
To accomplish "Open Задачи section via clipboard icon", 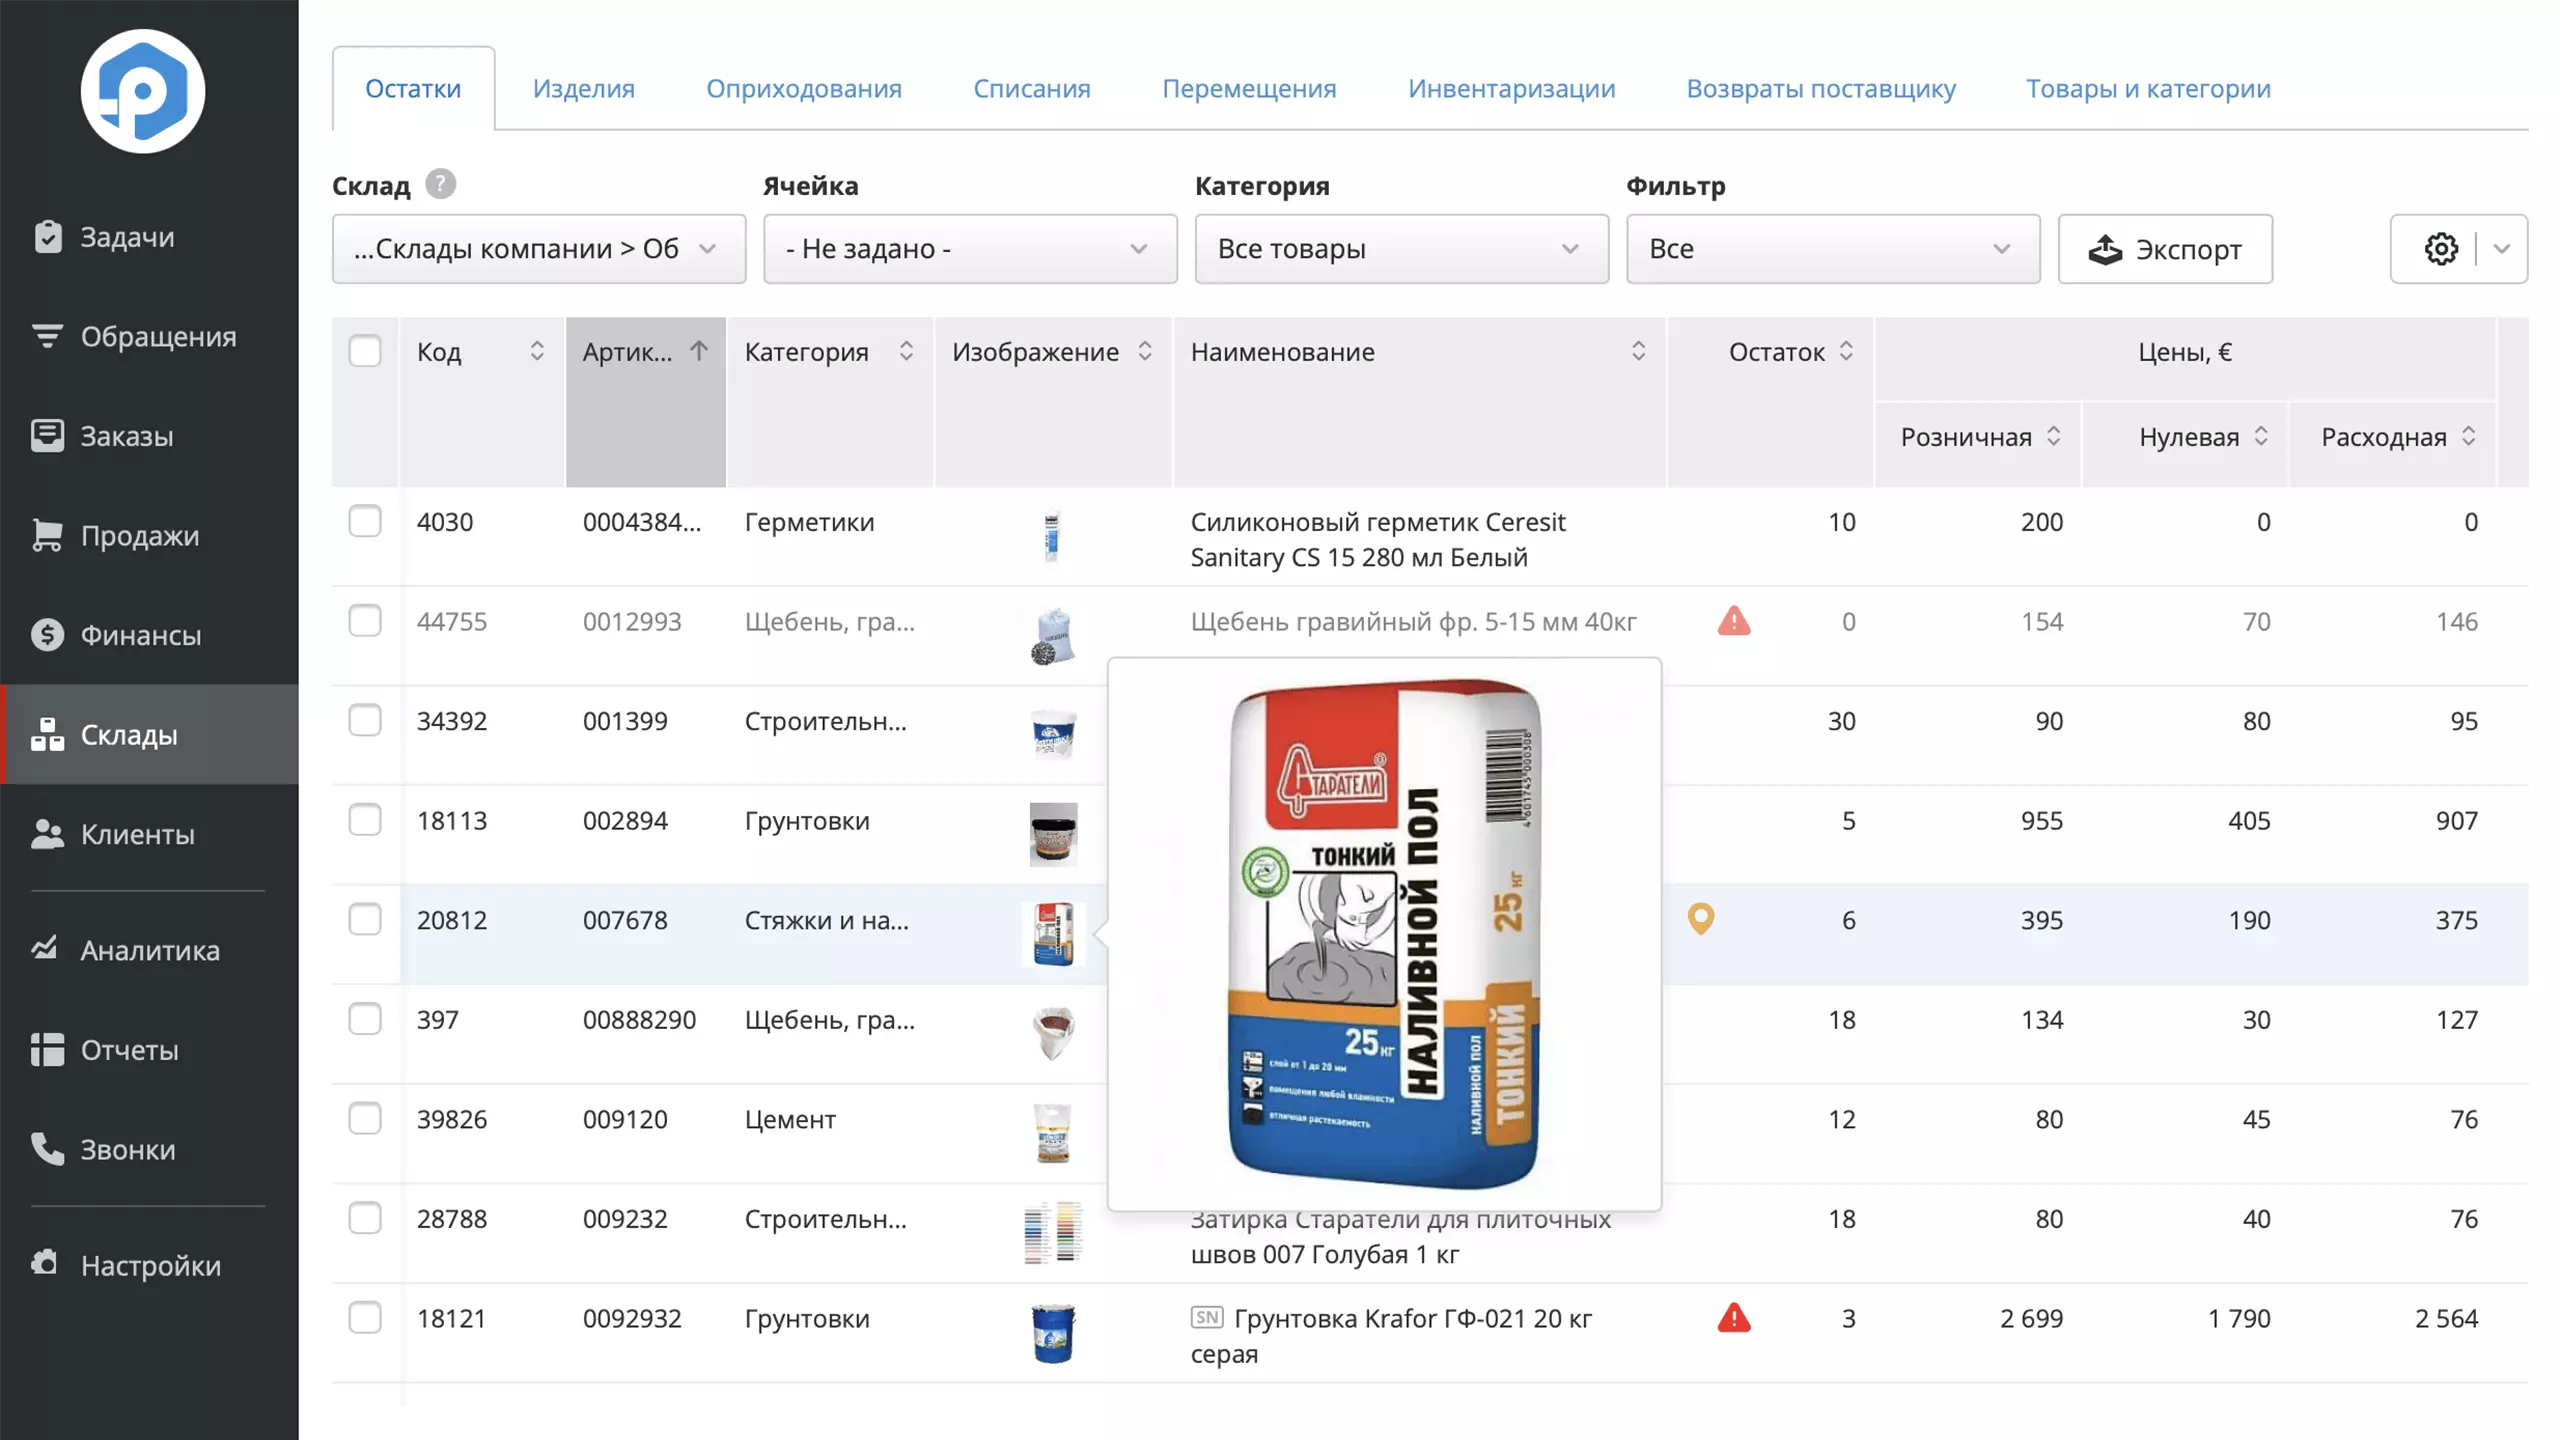I will pyautogui.click(x=47, y=237).
